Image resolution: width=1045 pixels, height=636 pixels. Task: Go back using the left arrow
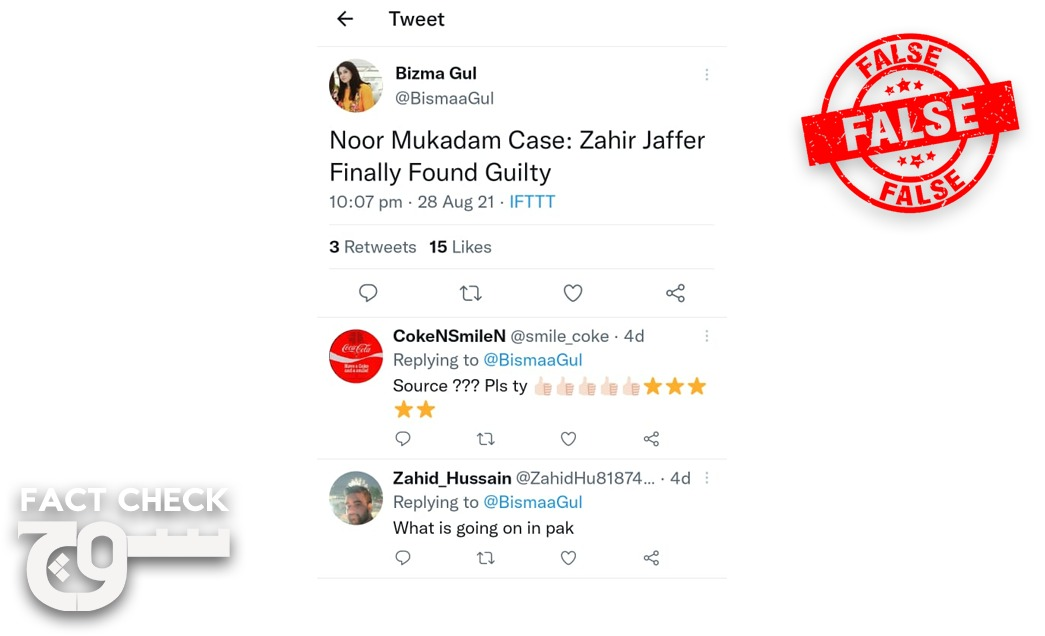[345, 19]
